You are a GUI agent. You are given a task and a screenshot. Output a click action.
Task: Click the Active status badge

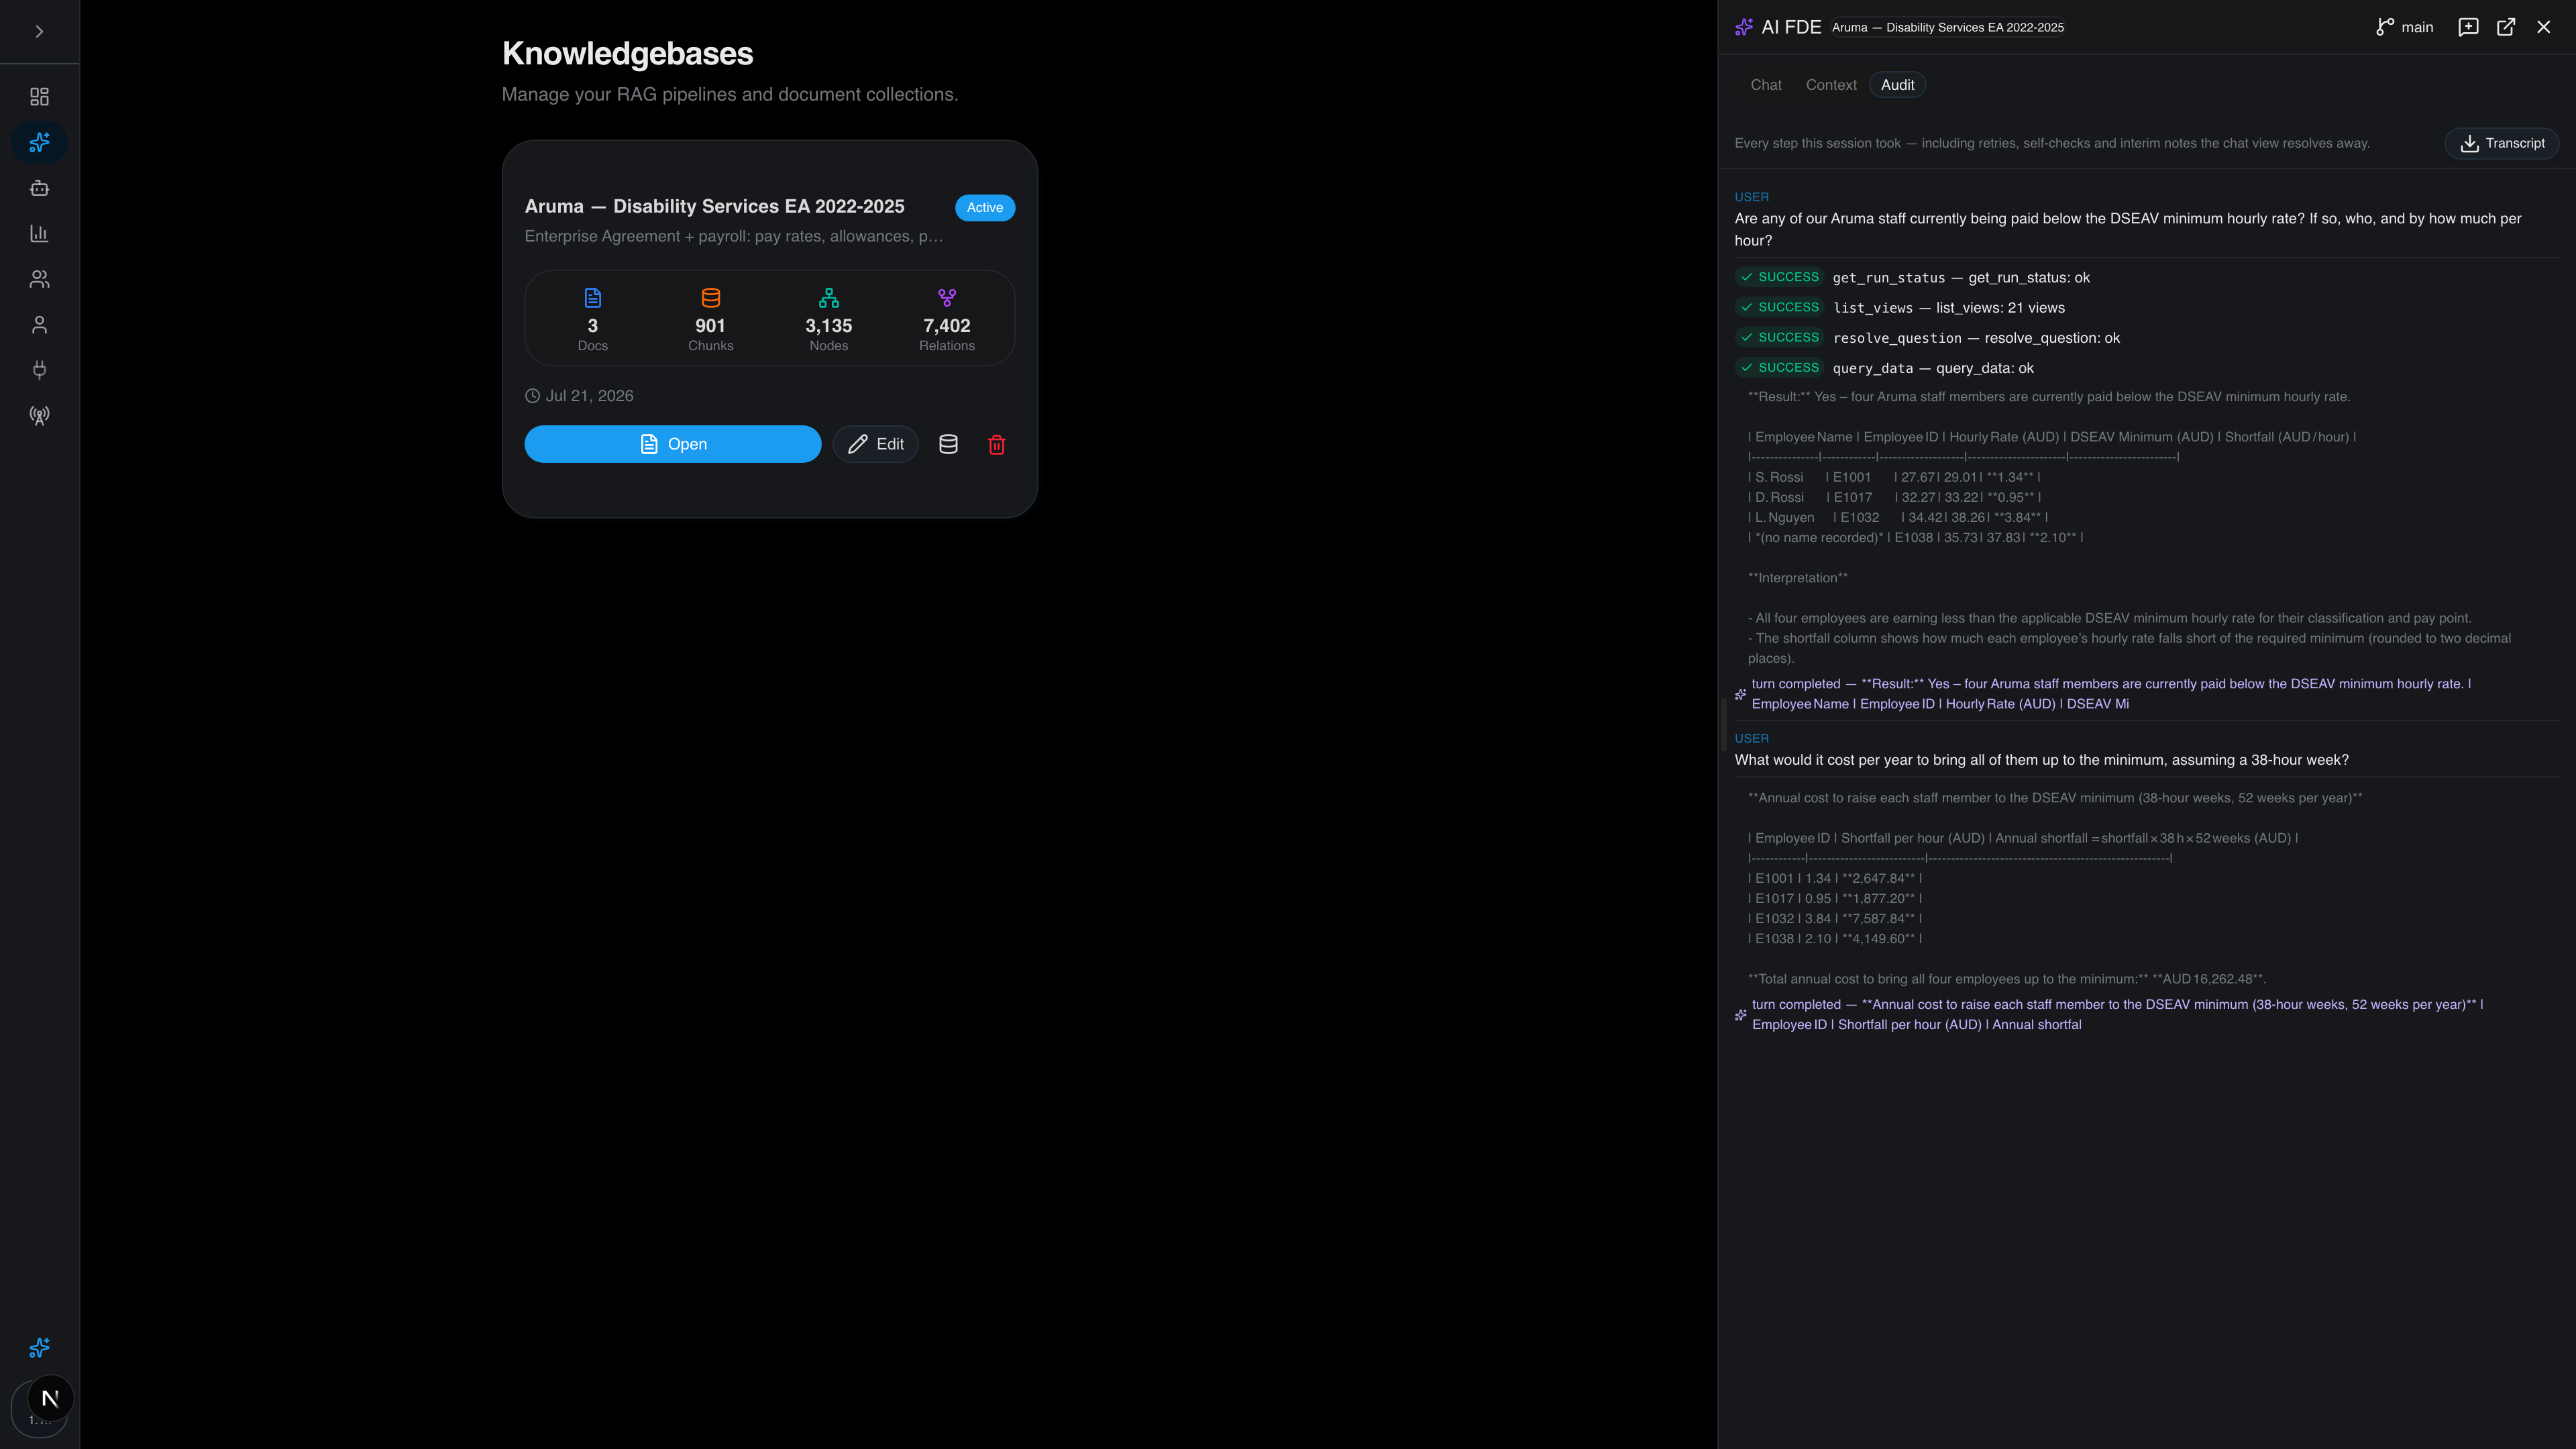point(984,207)
